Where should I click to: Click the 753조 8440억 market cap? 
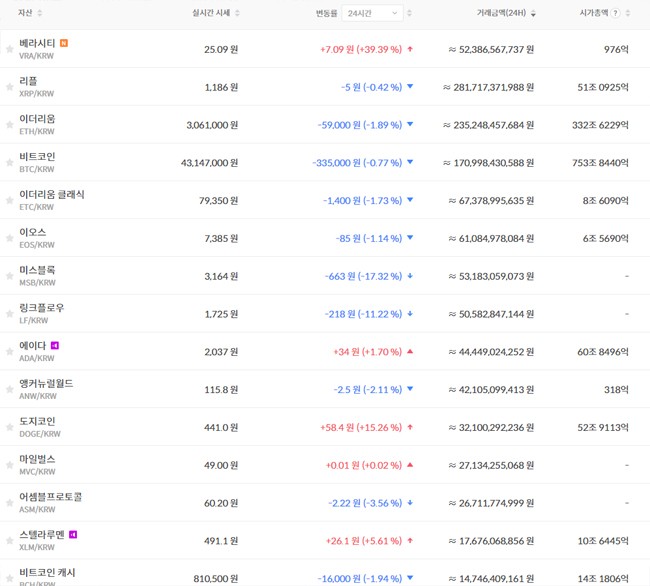[600, 163]
